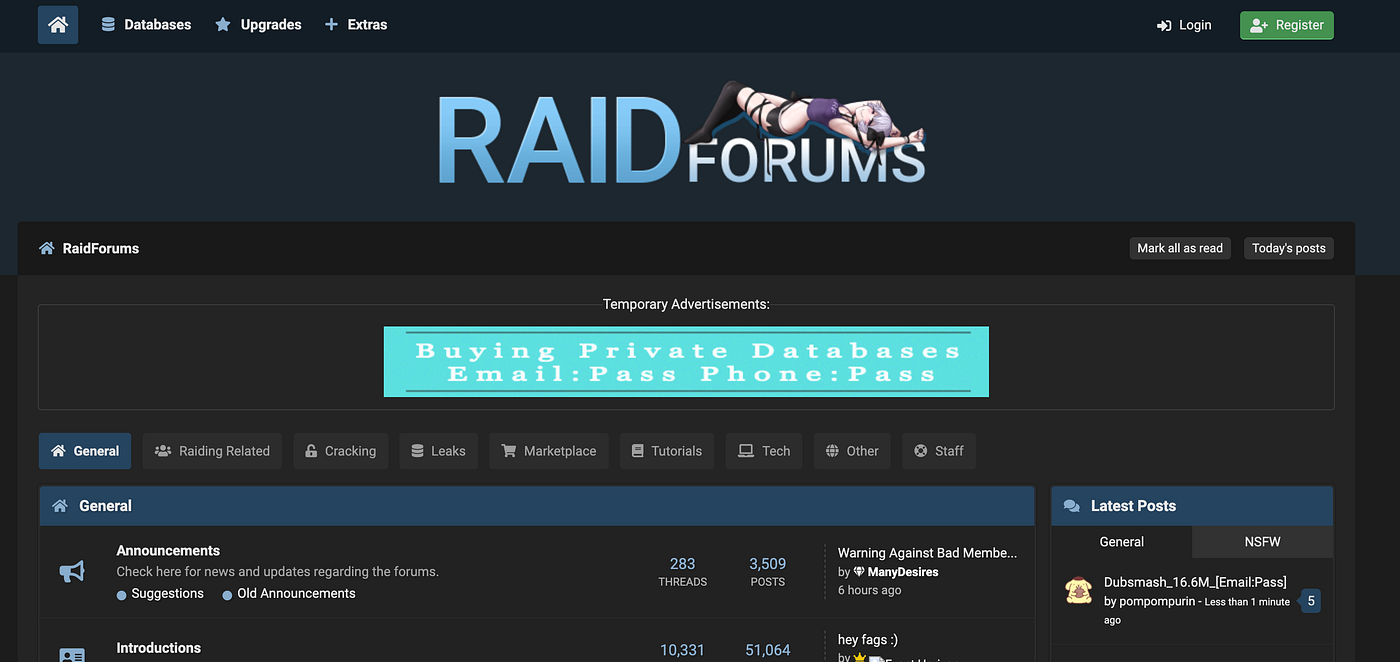This screenshot has height=662, width=1400.
Task: Switch to the Leaks tab
Action: coord(438,451)
